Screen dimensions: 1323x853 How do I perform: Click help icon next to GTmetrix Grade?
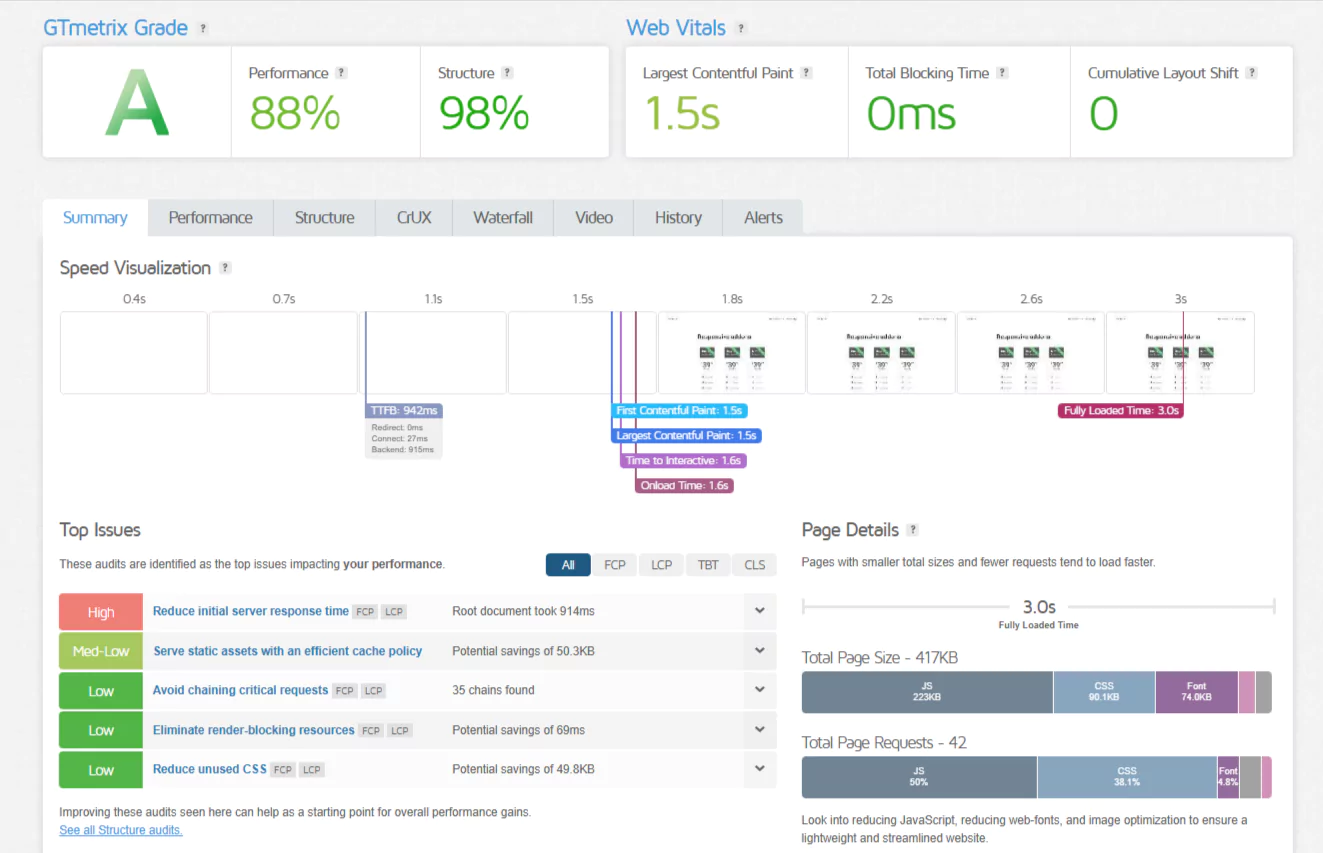tap(203, 29)
